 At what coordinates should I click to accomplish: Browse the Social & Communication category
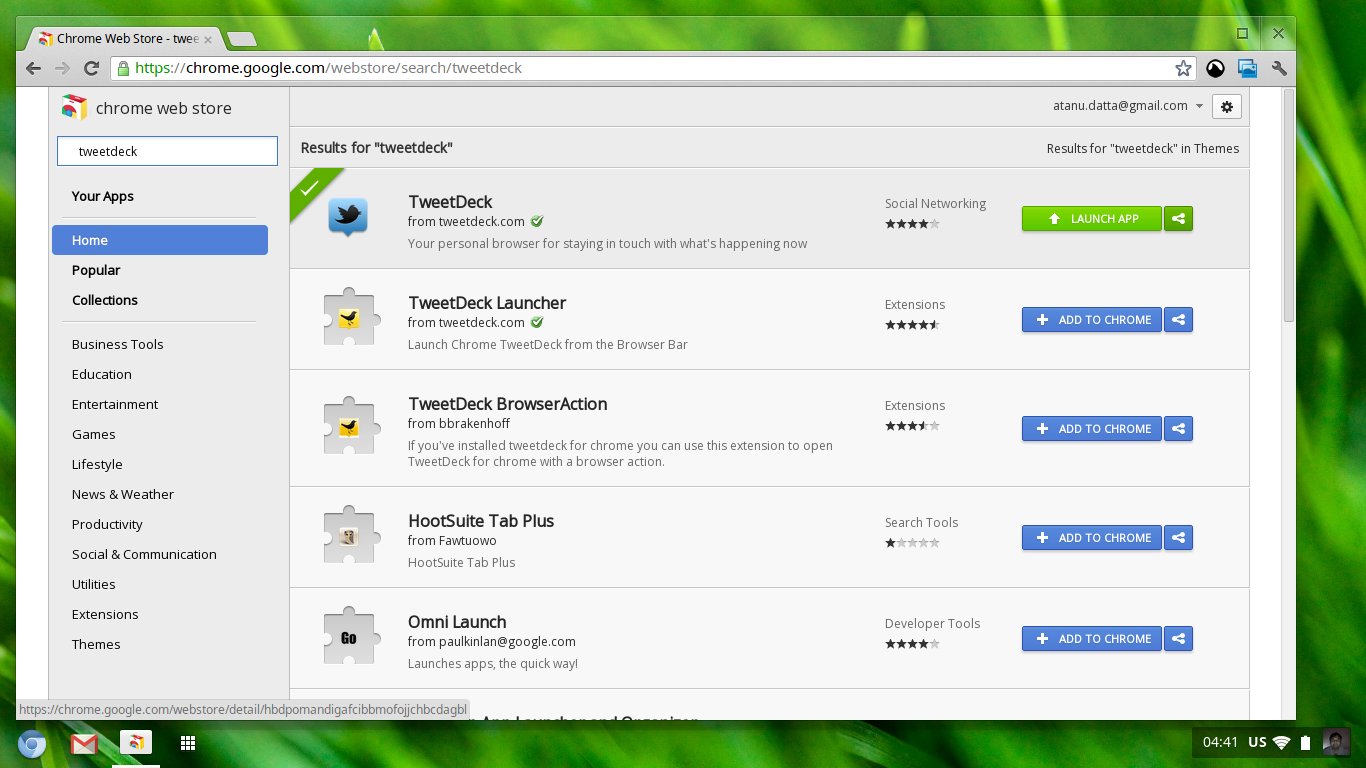pyautogui.click(x=144, y=554)
